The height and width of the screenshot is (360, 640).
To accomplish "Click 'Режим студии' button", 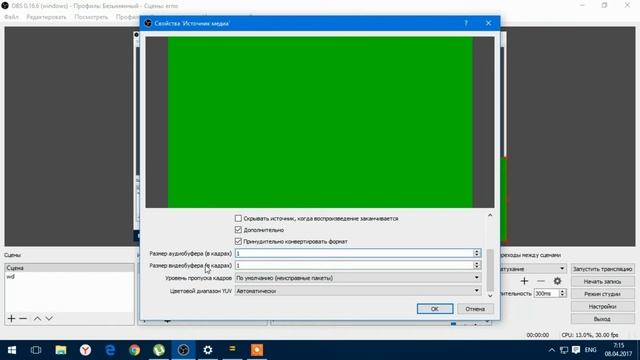I will 602,294.
